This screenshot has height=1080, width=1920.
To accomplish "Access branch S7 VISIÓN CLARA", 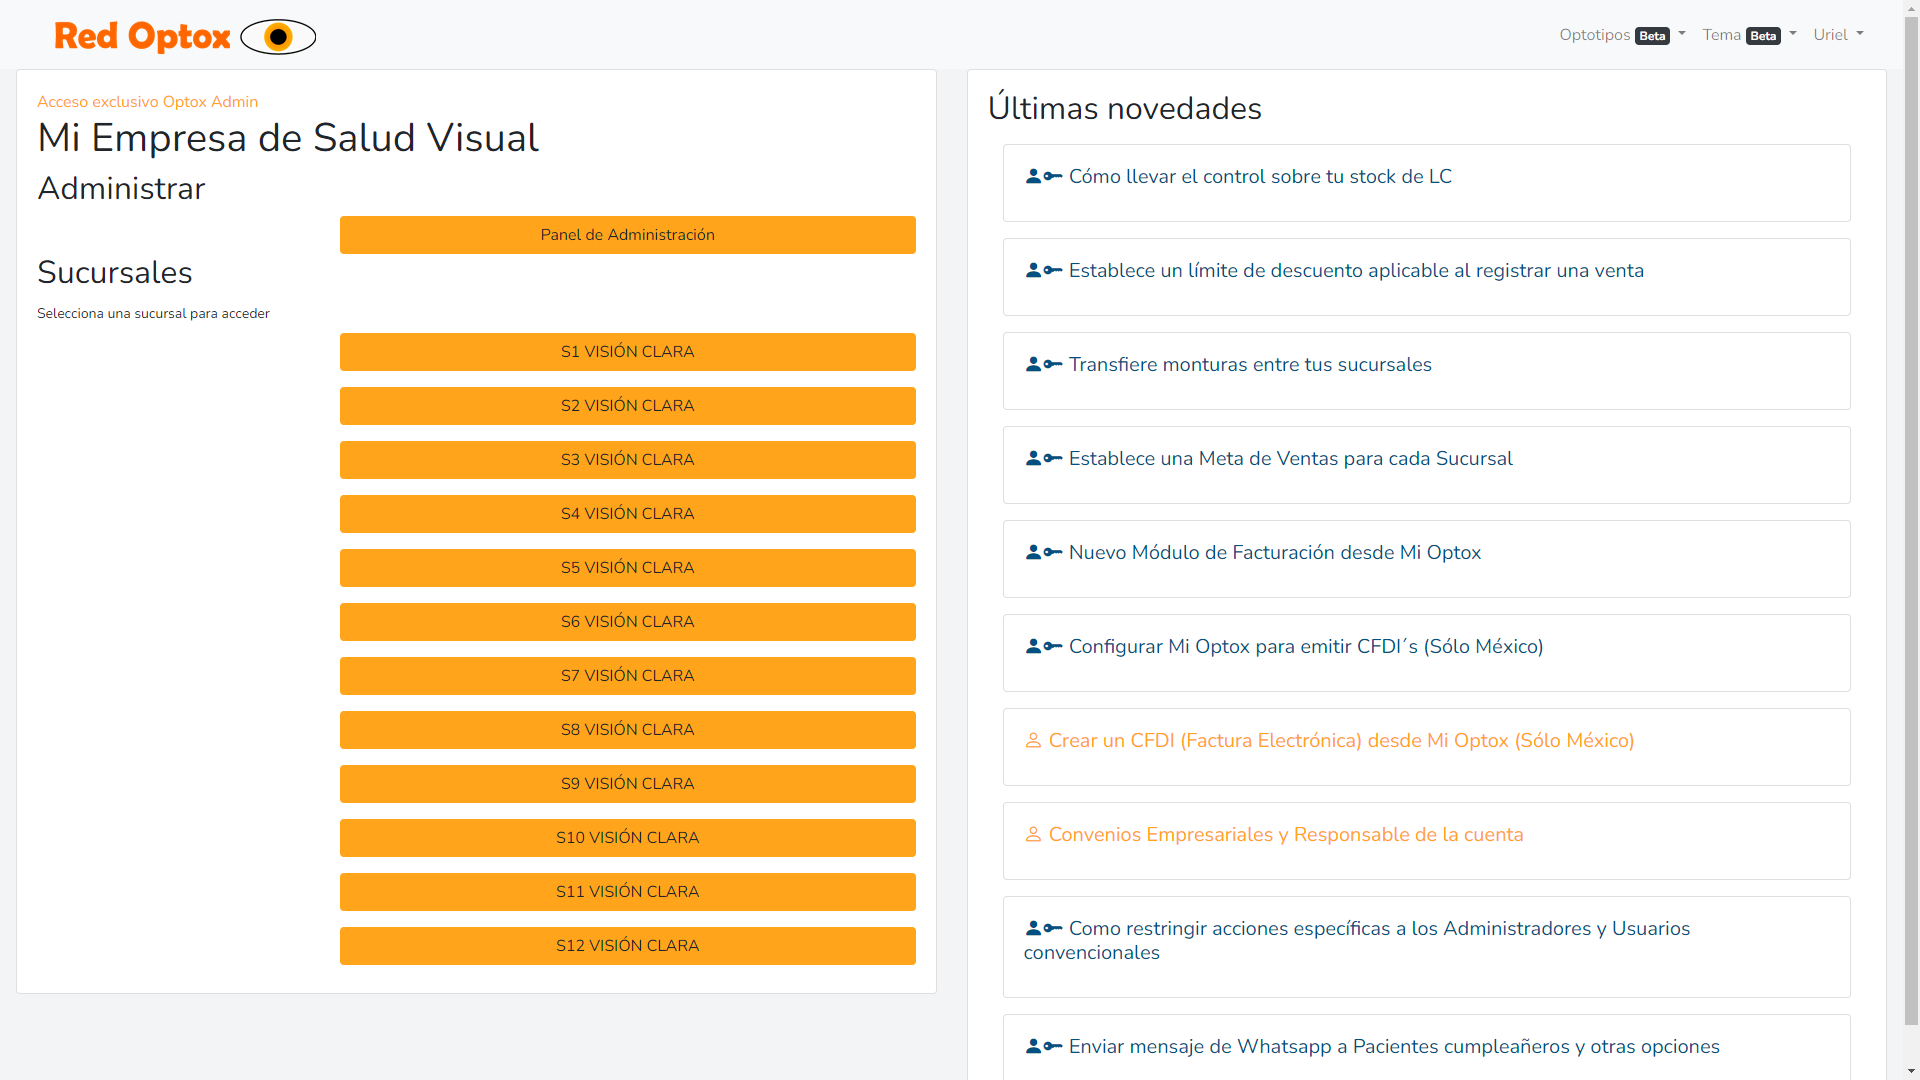I will coord(627,676).
